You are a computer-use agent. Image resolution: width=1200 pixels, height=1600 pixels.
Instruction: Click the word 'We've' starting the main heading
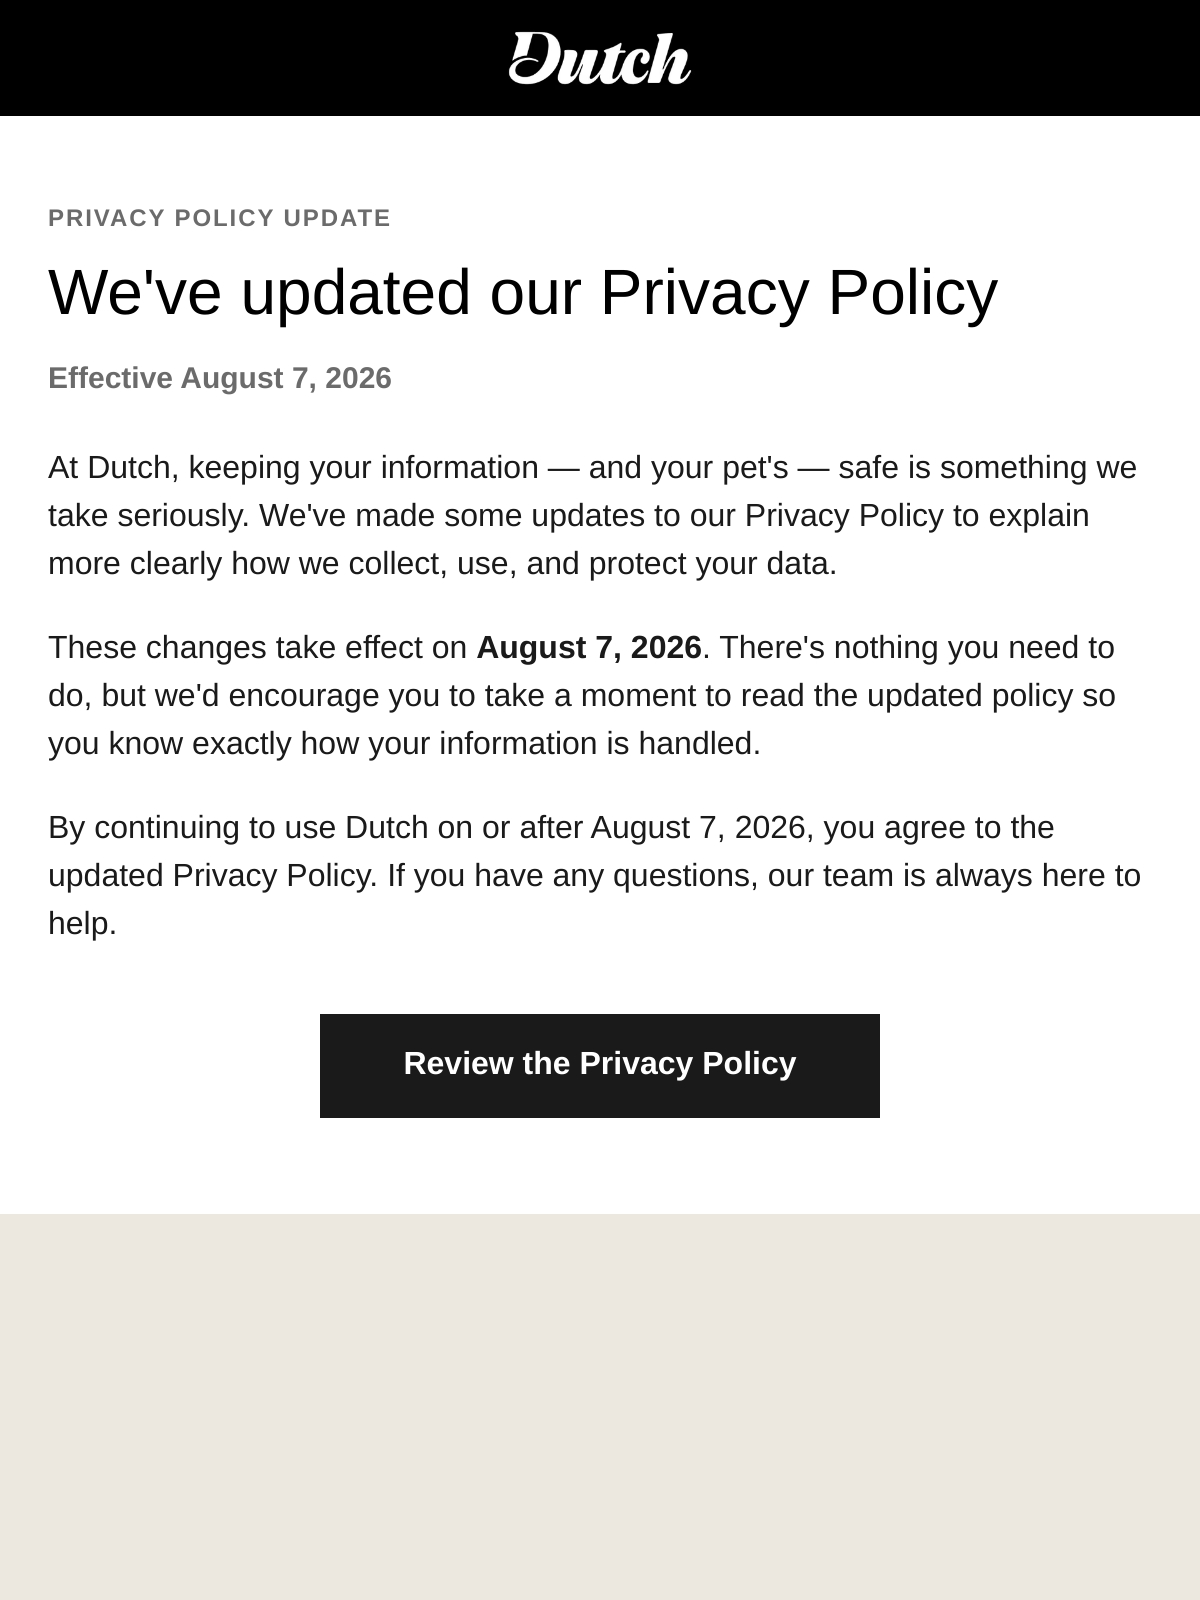[x=135, y=293]
